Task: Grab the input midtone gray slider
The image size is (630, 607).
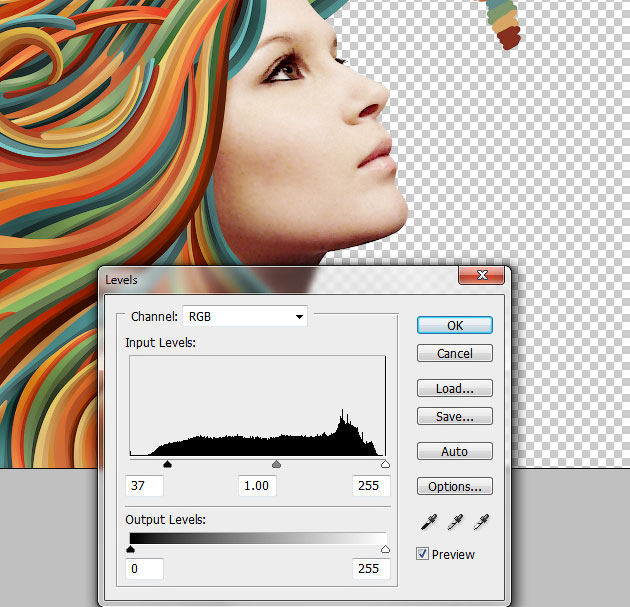Action: [x=276, y=464]
